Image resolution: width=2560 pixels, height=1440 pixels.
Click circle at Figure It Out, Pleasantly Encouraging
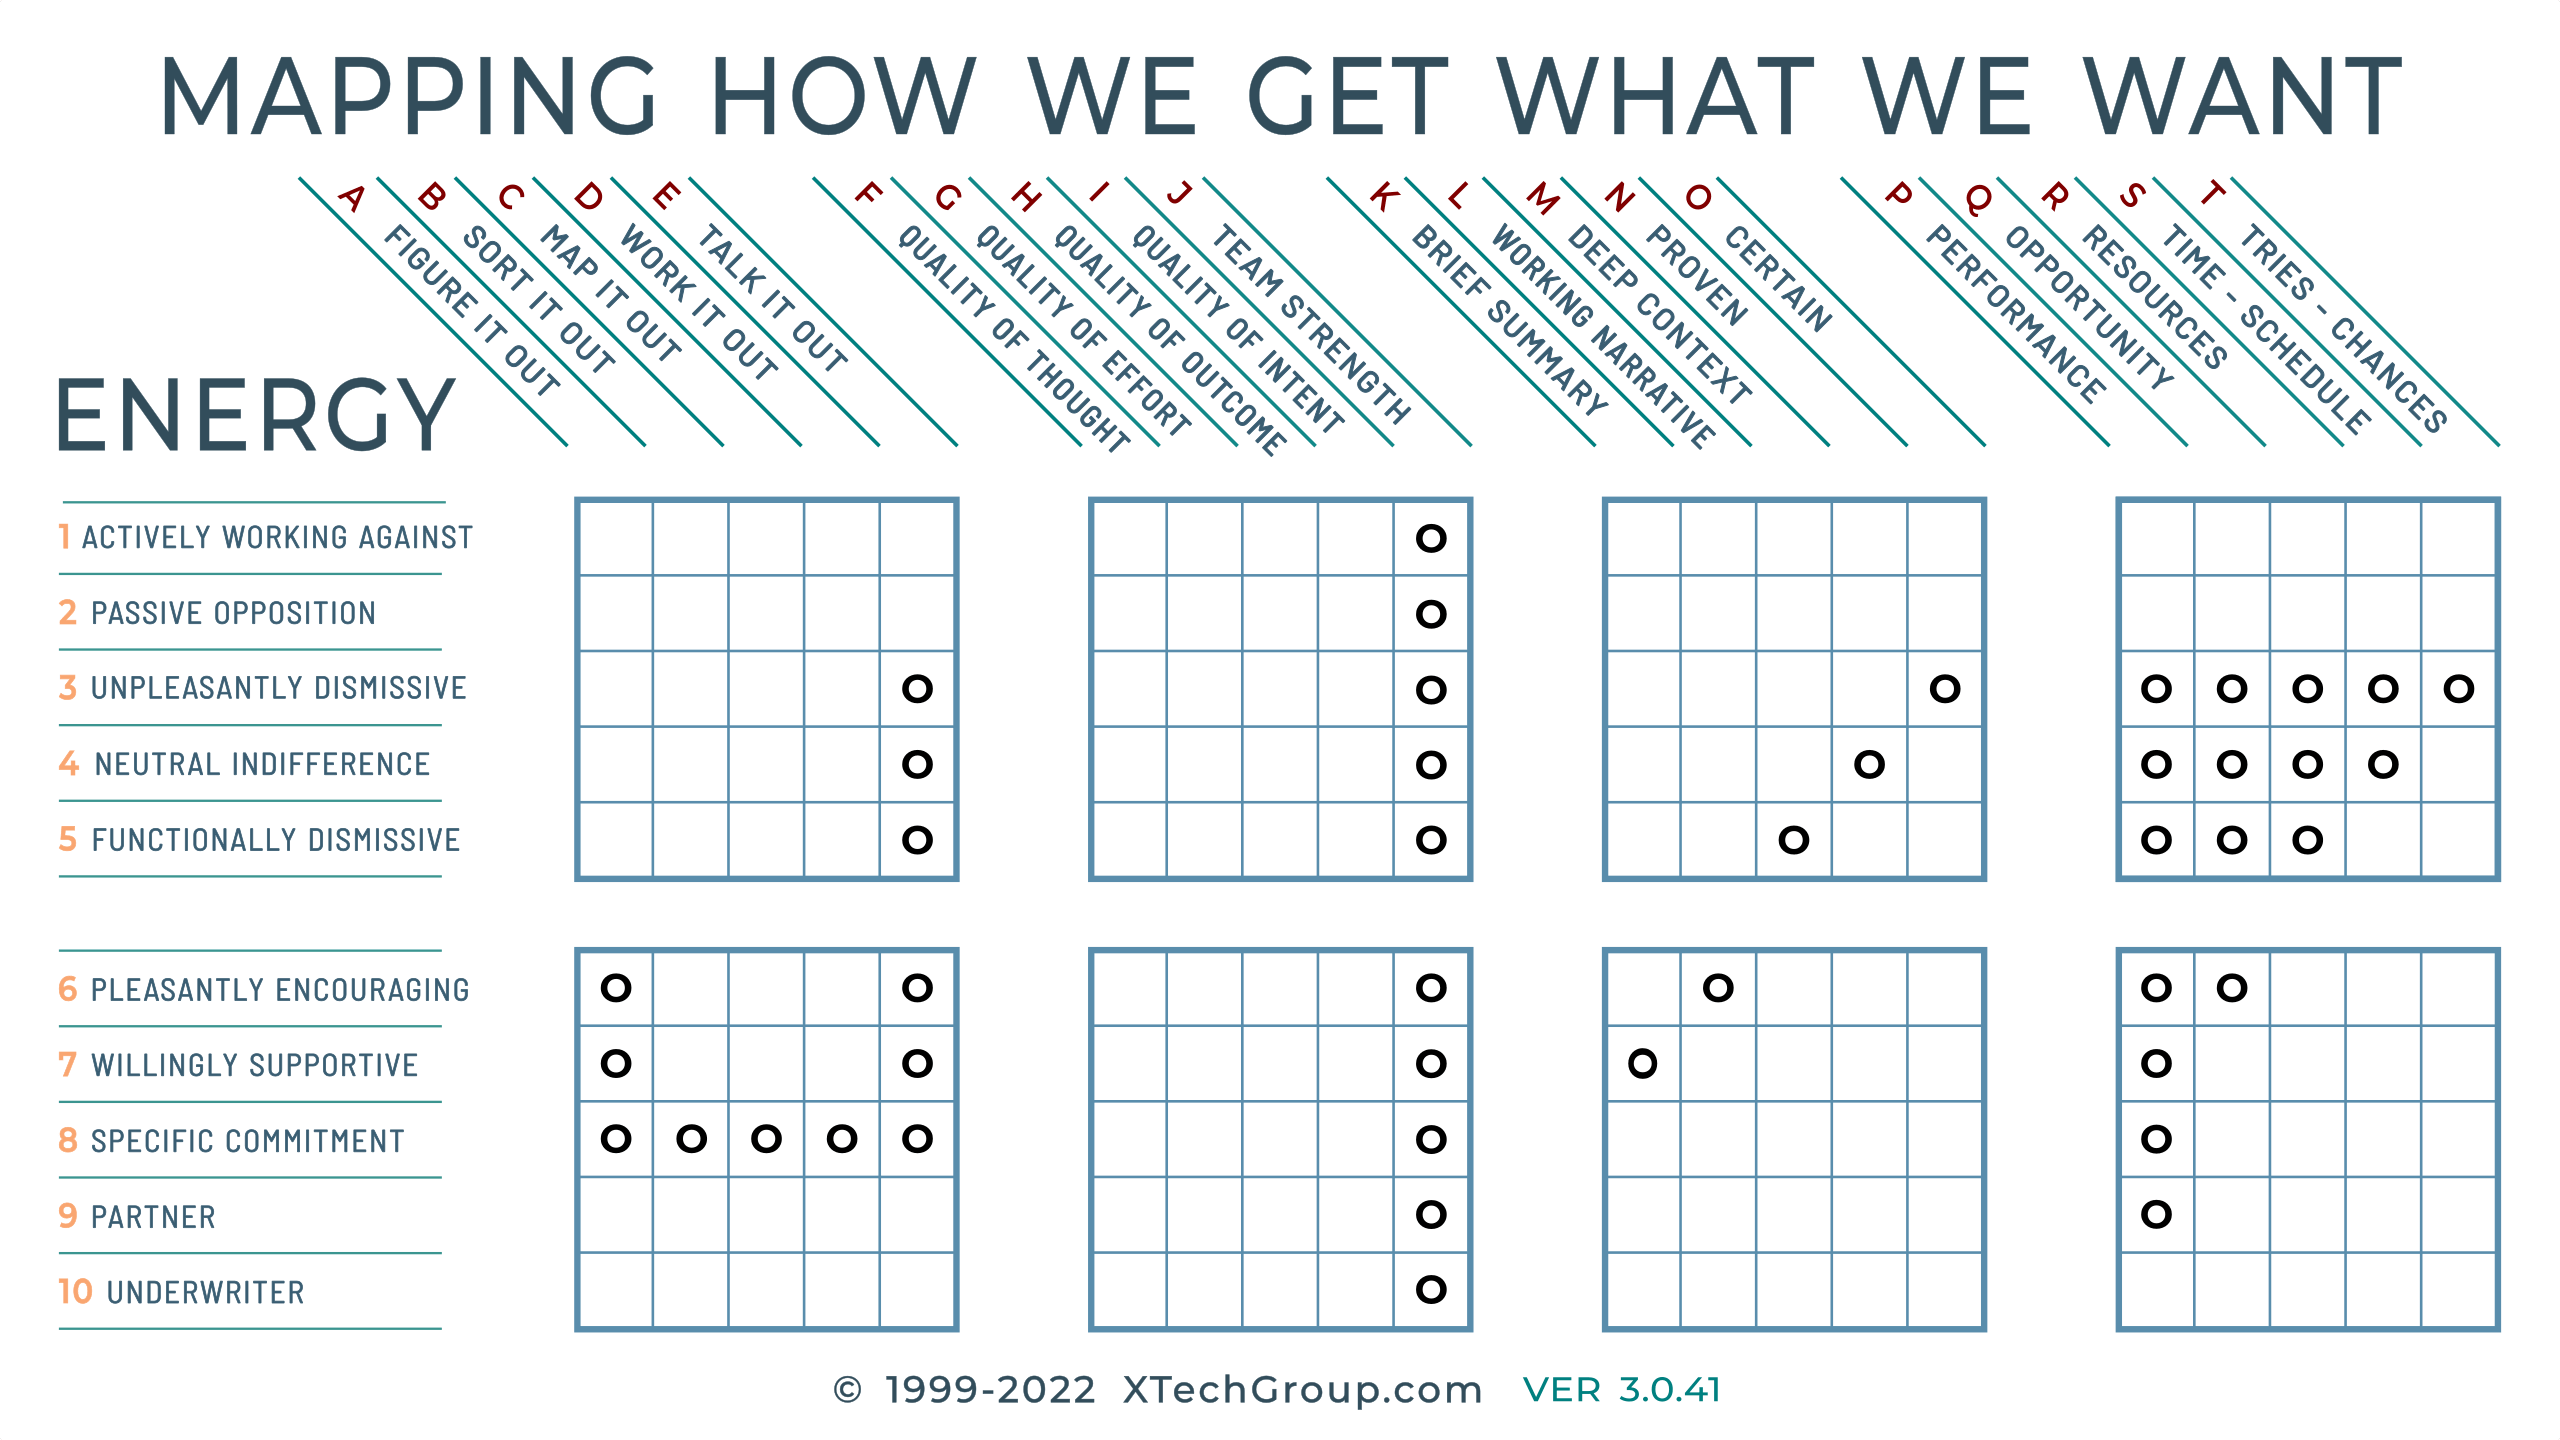point(616,988)
